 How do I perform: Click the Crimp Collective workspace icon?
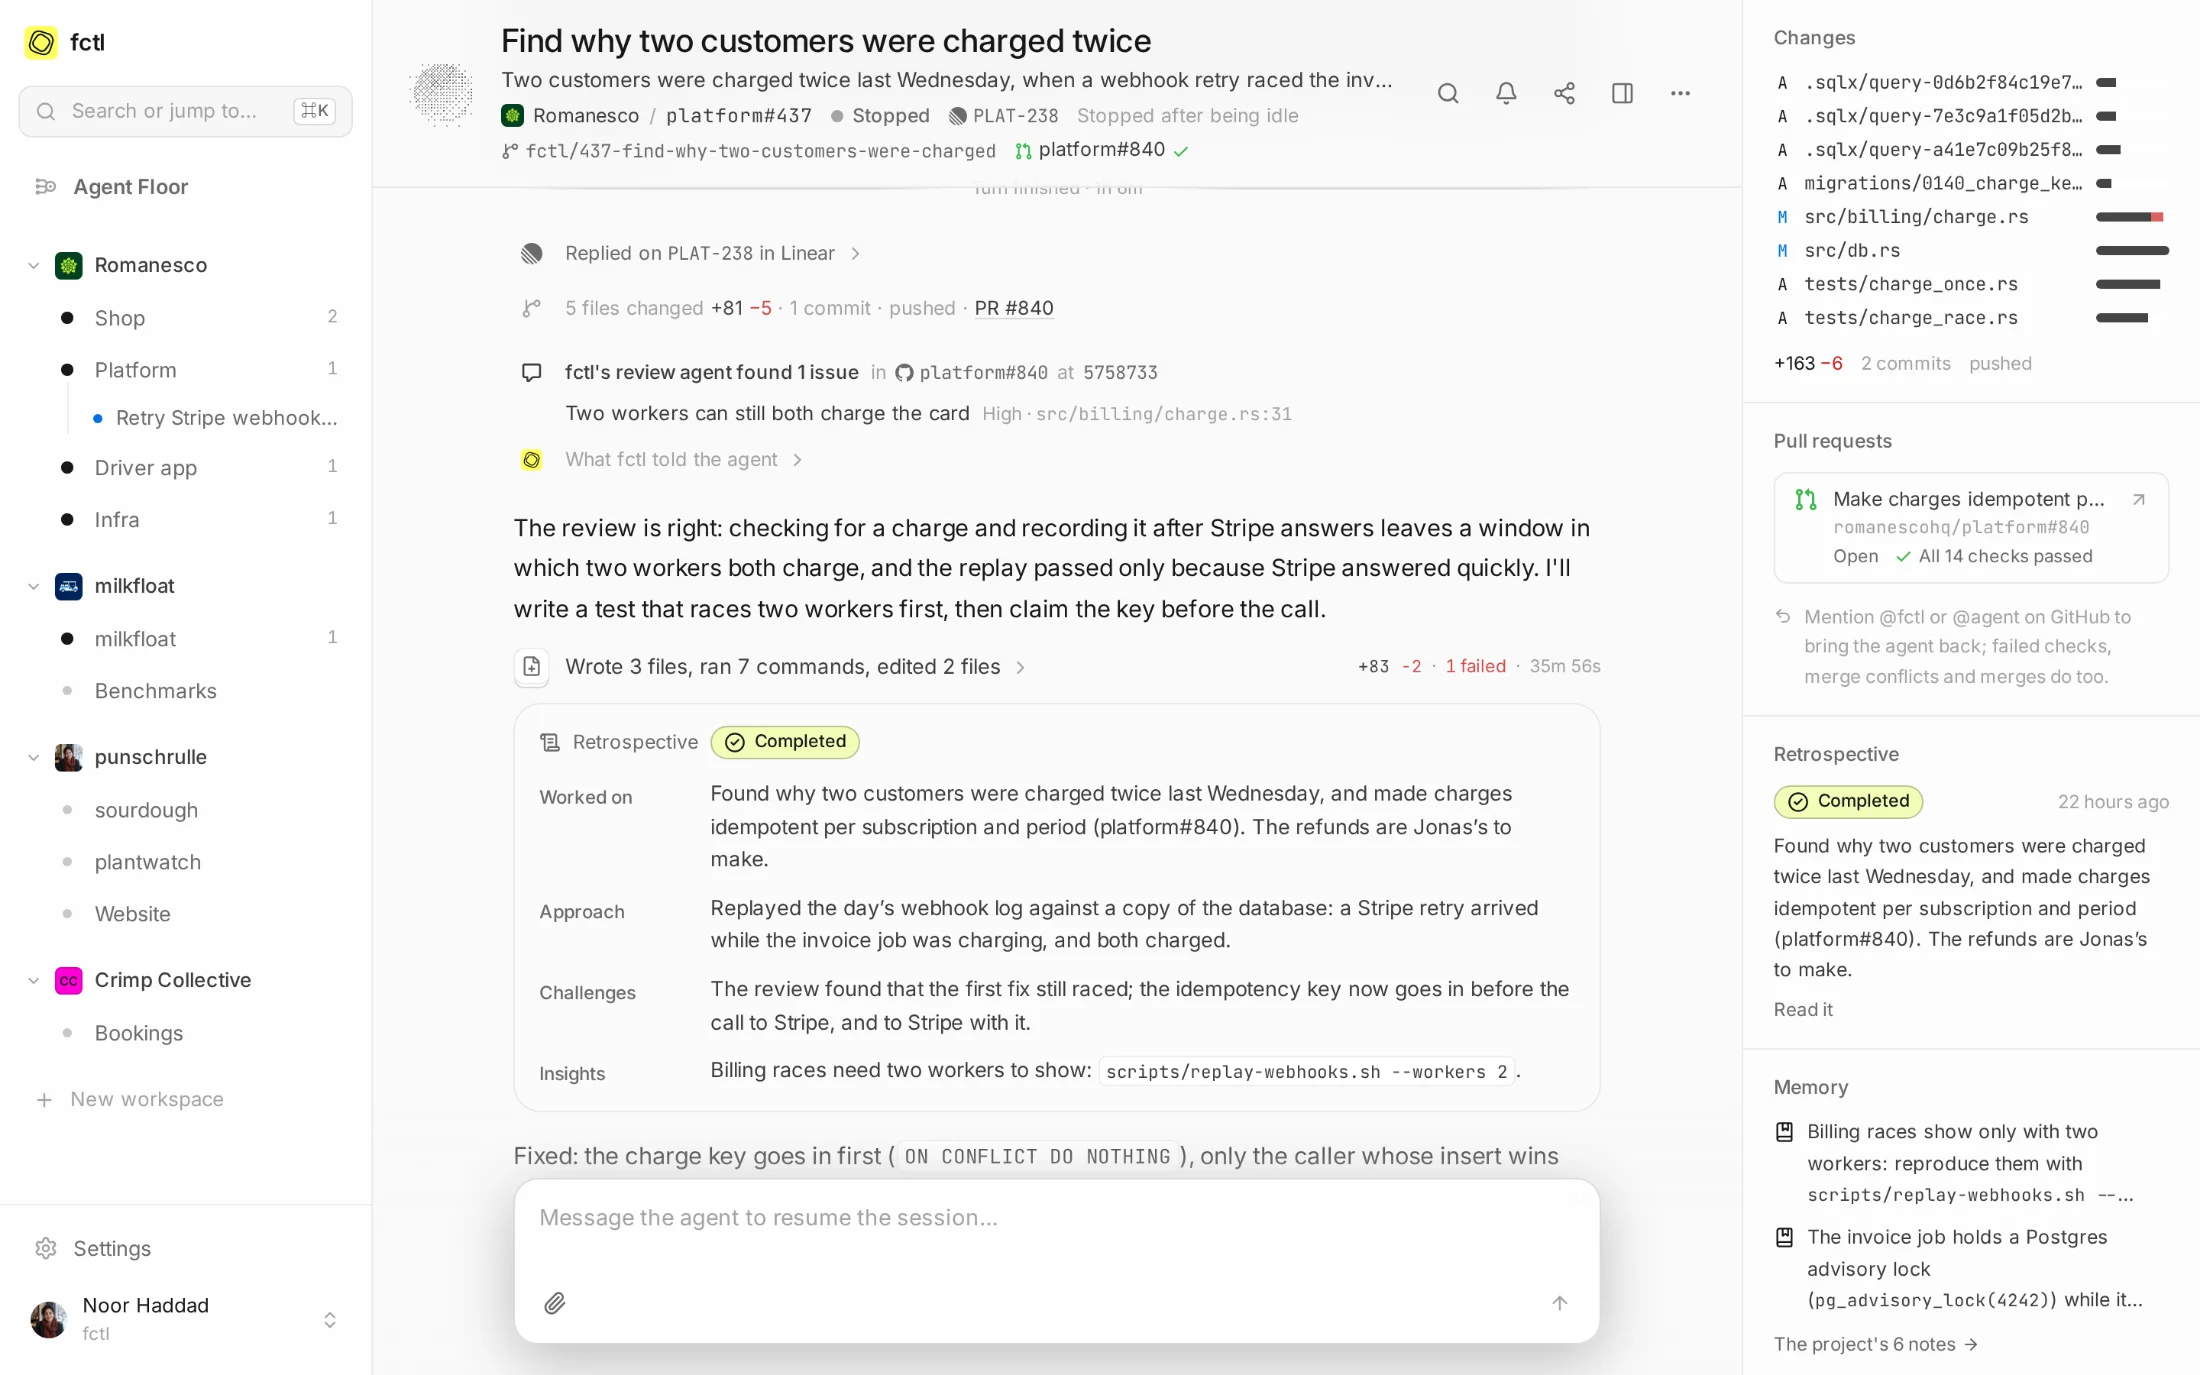click(69, 980)
